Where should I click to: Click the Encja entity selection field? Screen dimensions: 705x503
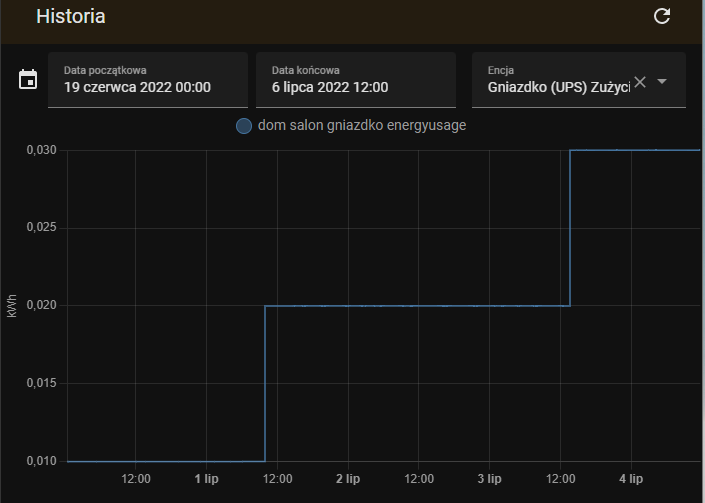579,80
